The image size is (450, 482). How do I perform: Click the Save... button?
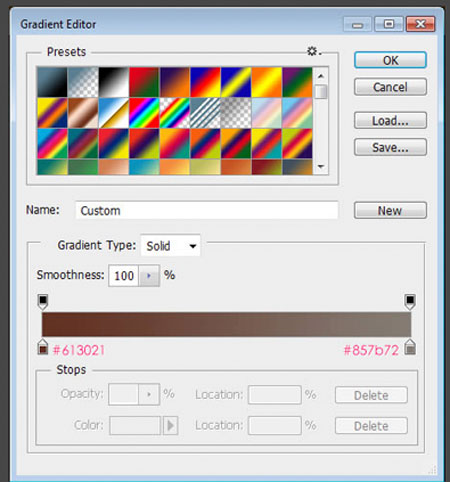pyautogui.click(x=390, y=147)
